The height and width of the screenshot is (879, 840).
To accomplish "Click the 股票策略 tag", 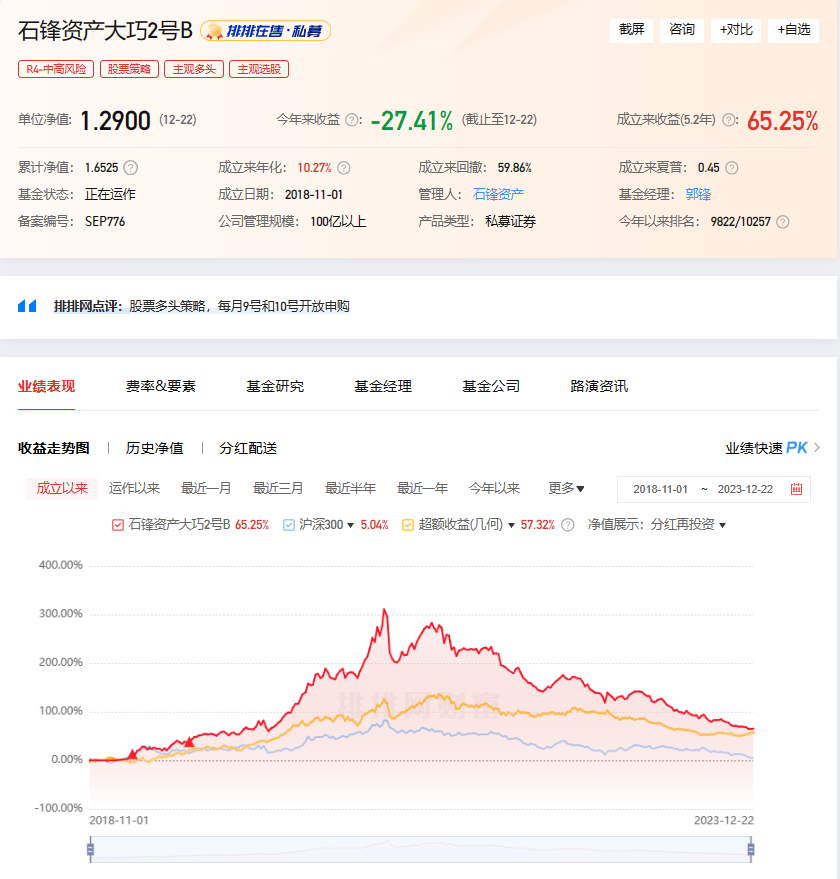I will click(130, 69).
